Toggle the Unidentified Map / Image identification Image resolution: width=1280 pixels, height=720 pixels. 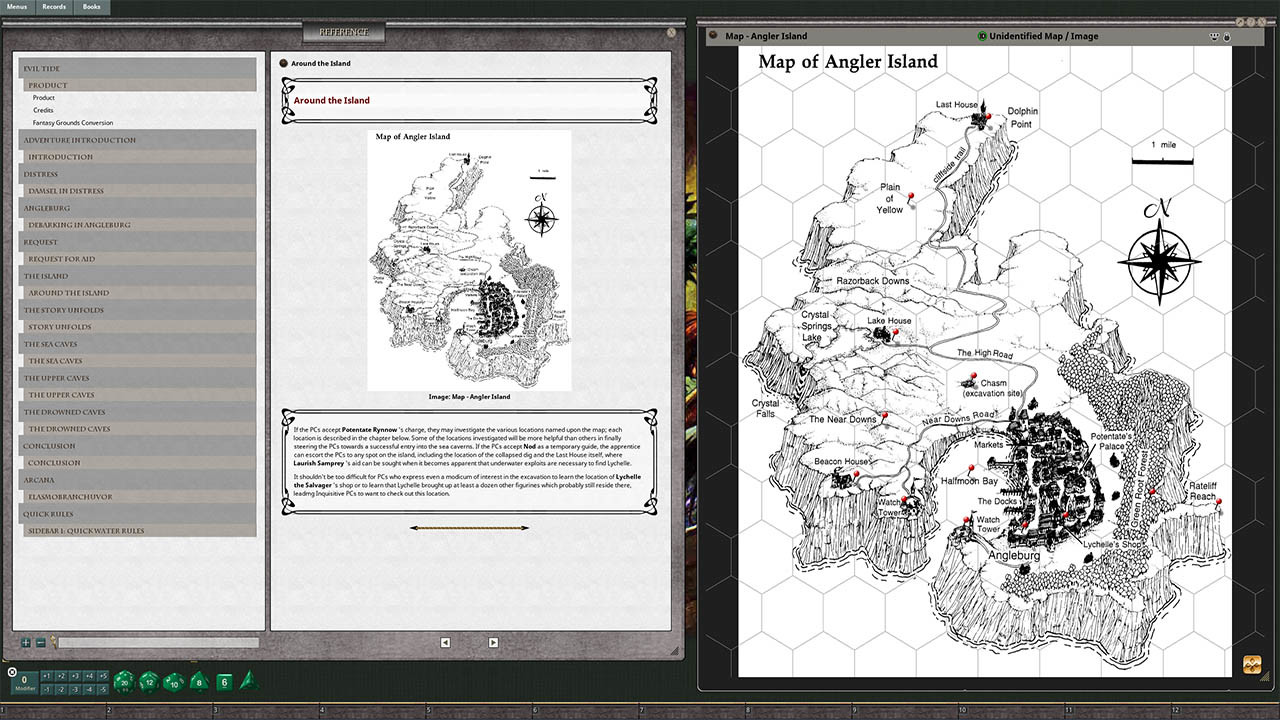pyautogui.click(x=980, y=36)
